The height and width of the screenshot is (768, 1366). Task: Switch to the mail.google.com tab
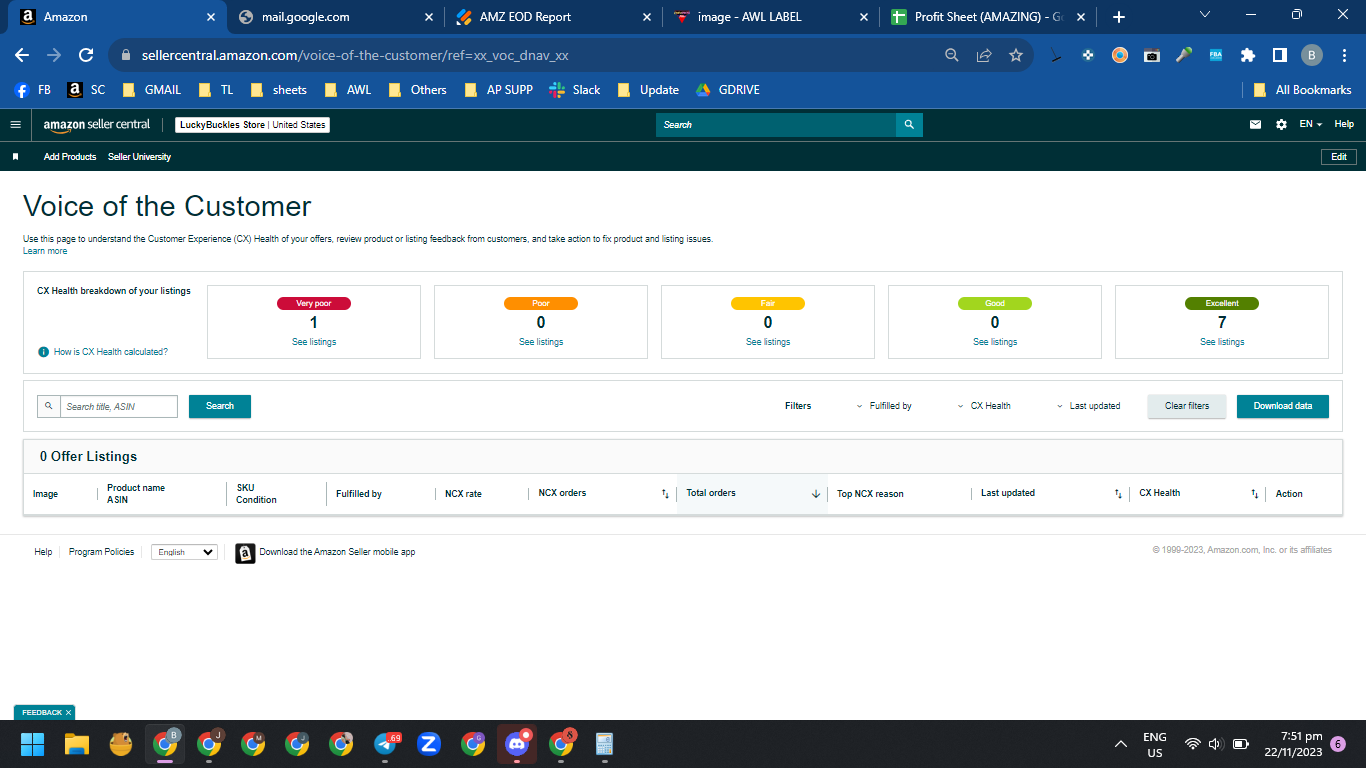pyautogui.click(x=334, y=17)
